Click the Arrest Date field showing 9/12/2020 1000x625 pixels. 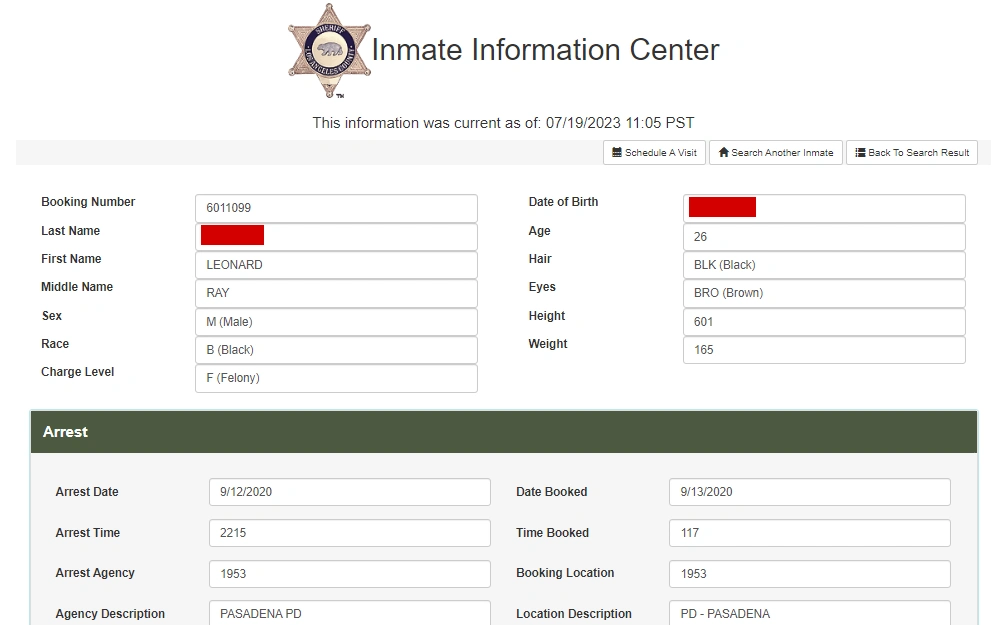tap(349, 492)
